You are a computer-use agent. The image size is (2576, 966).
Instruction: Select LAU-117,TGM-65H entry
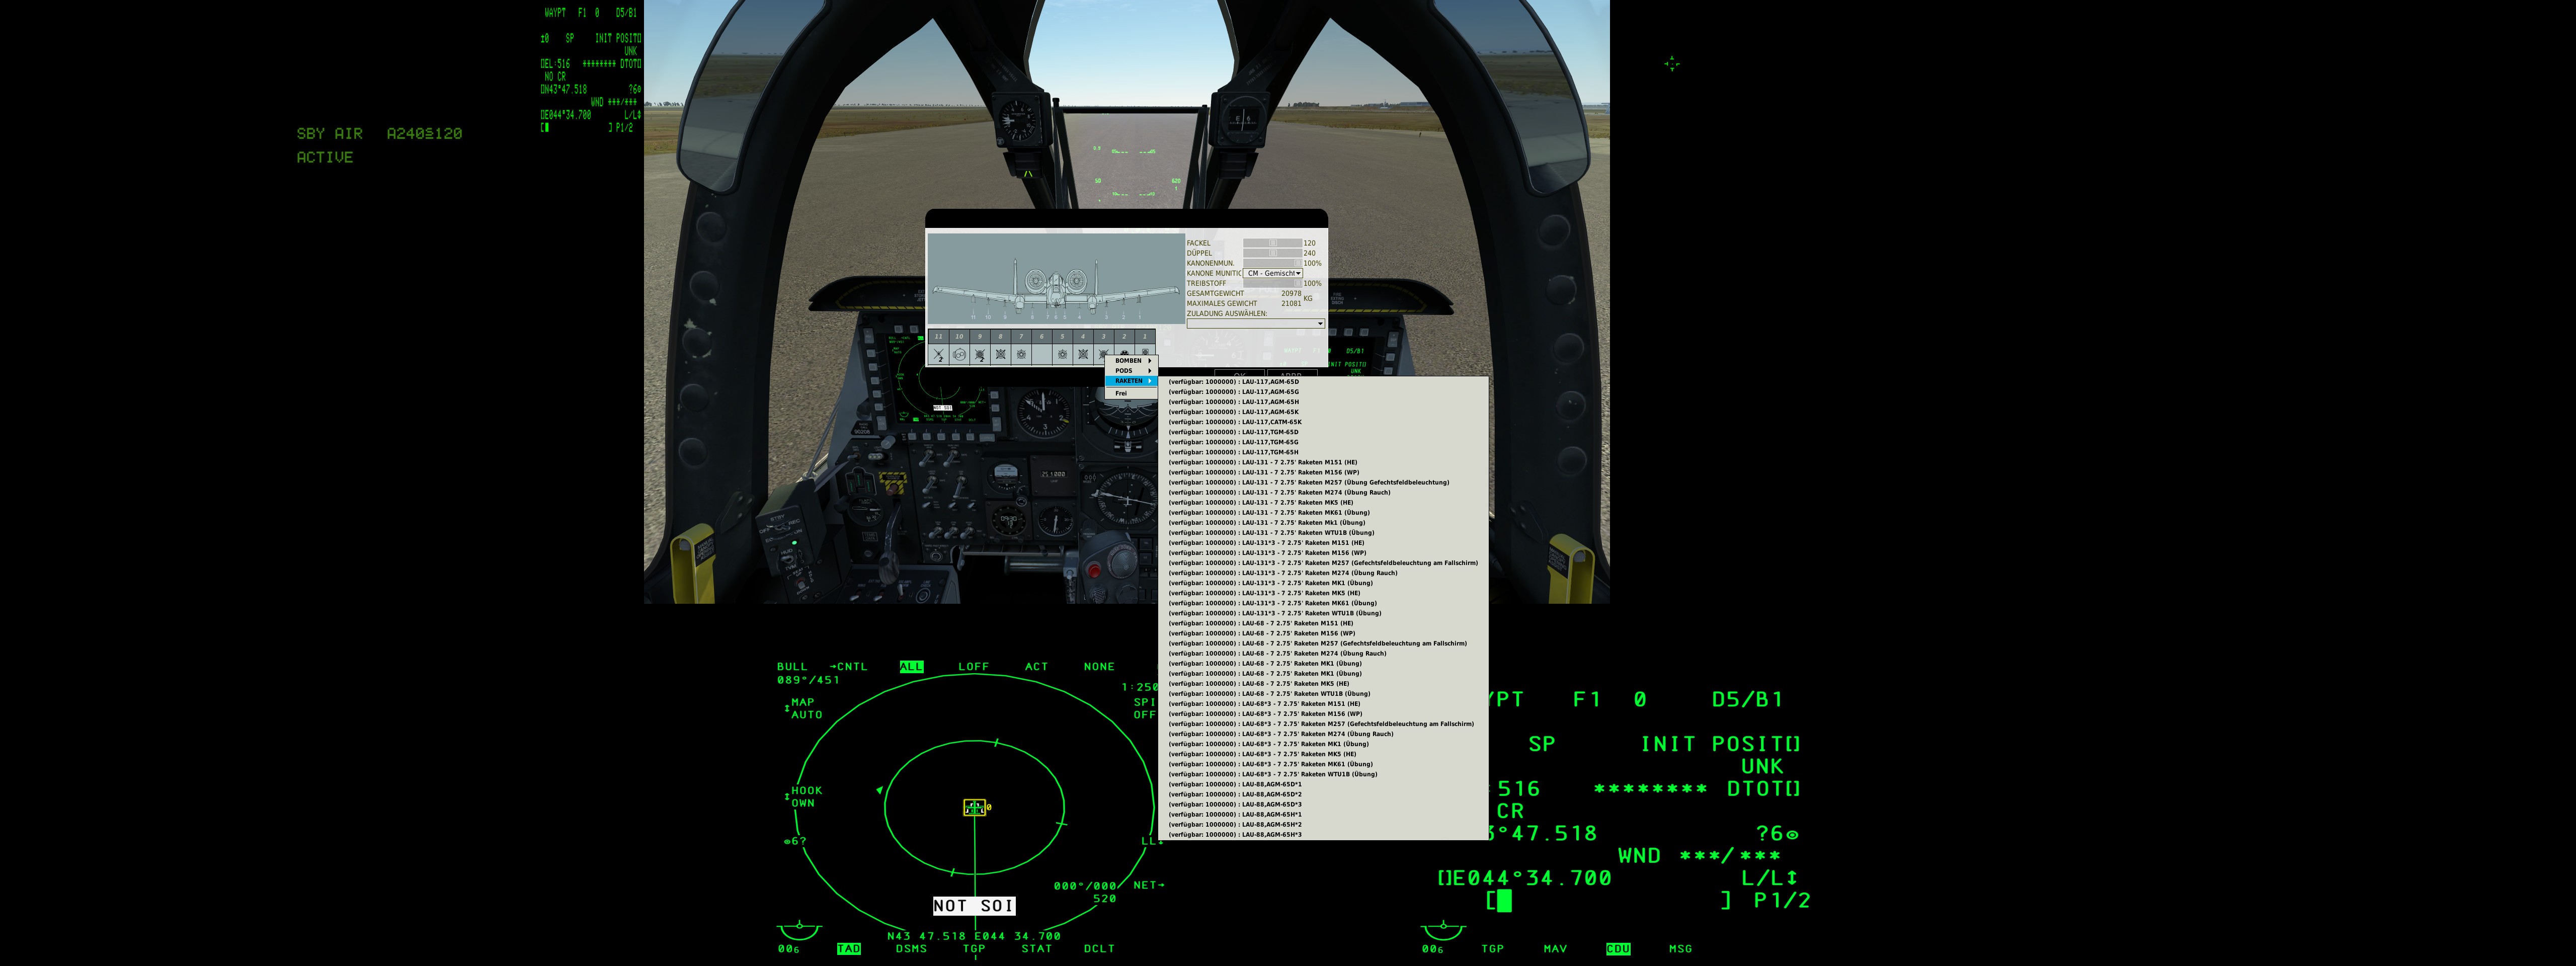click(1324, 452)
